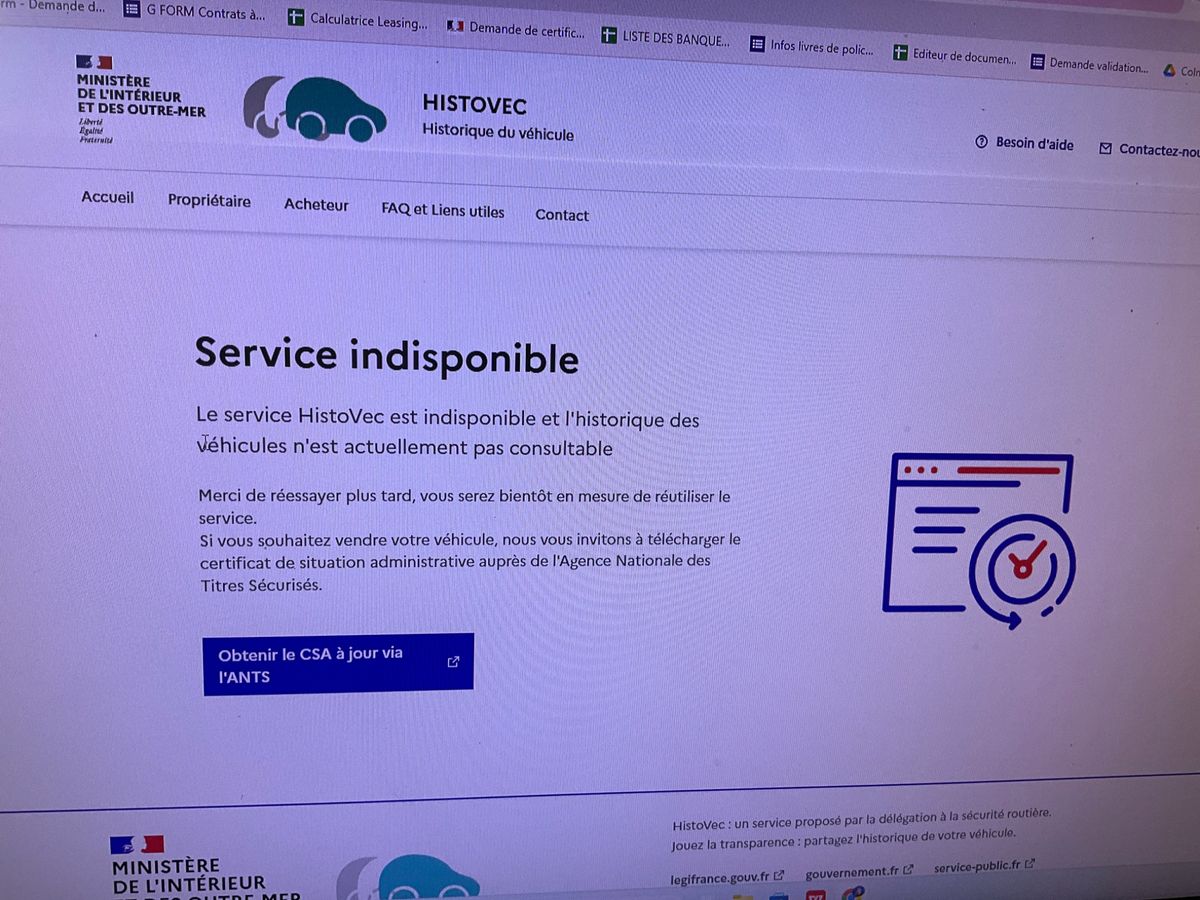Screen dimensions: 1200x900
Task: Open the 'Demande validation...' bookmark
Action: [x=1090, y=64]
